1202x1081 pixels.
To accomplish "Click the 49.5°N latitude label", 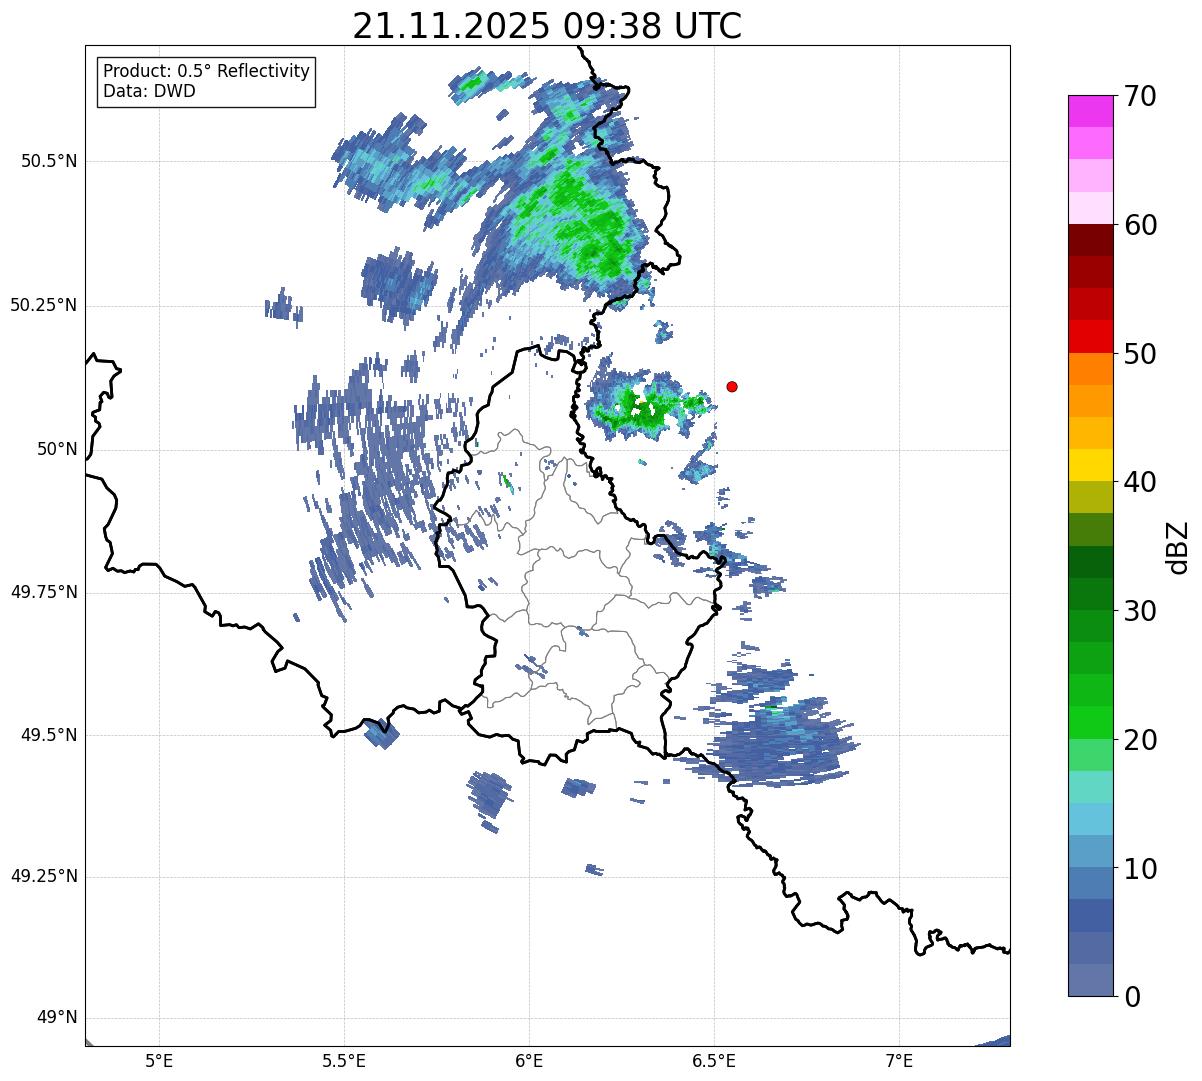I will [x=49, y=735].
